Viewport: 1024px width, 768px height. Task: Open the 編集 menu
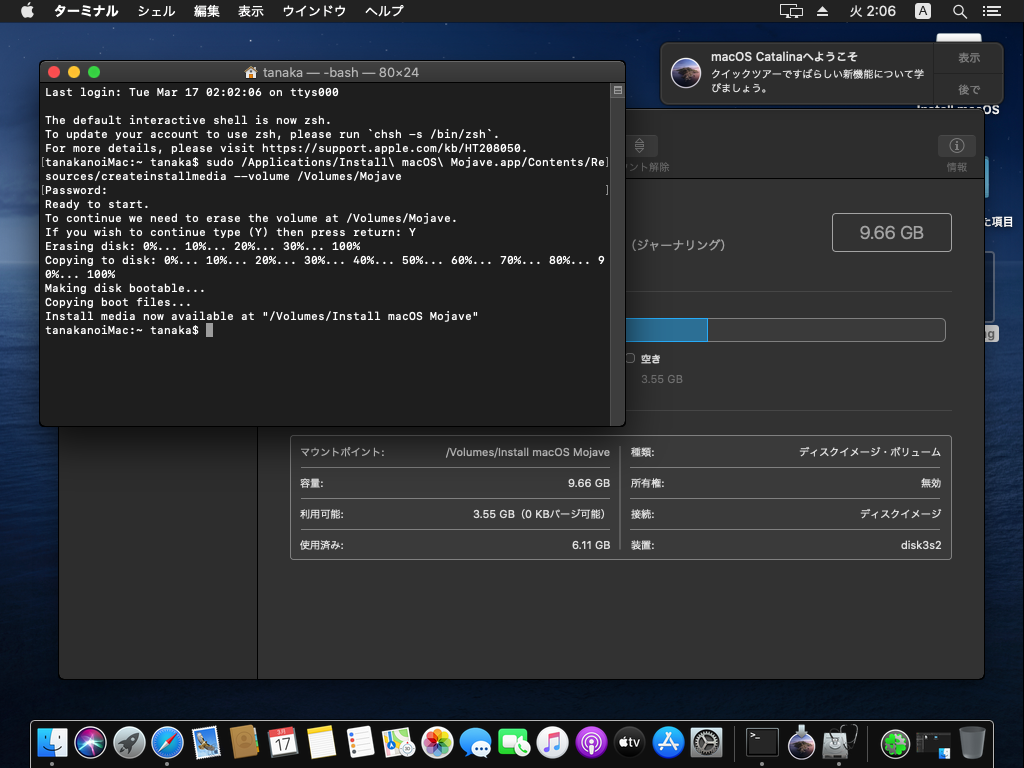(x=206, y=11)
